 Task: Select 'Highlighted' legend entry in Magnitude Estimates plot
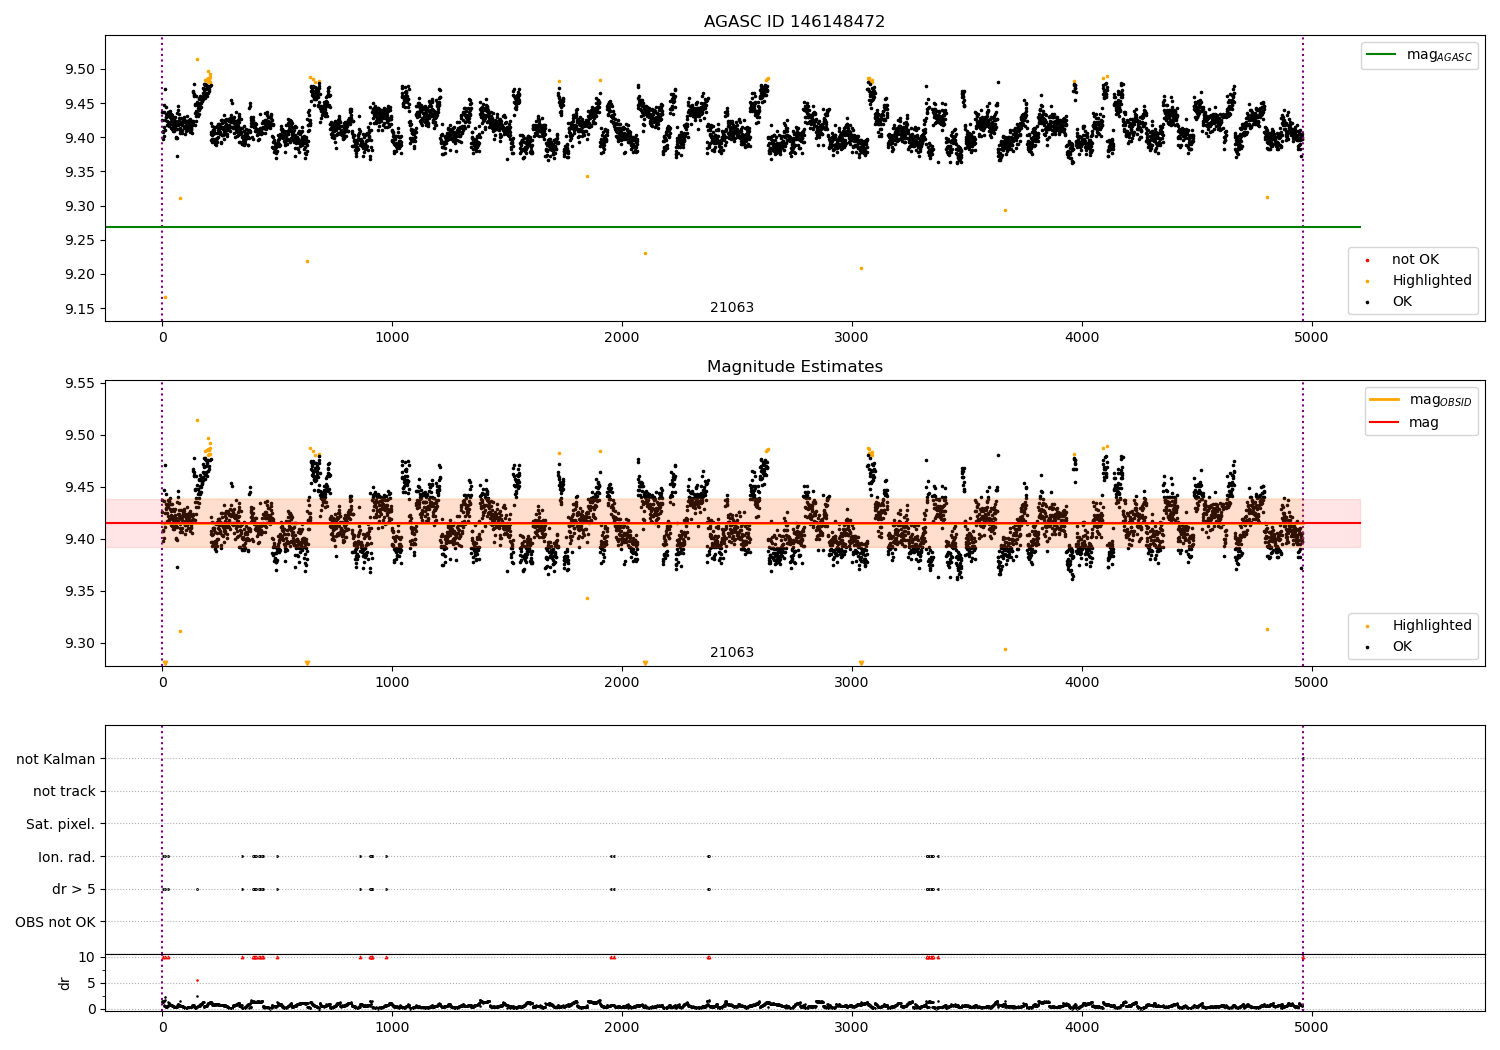tap(1432, 626)
